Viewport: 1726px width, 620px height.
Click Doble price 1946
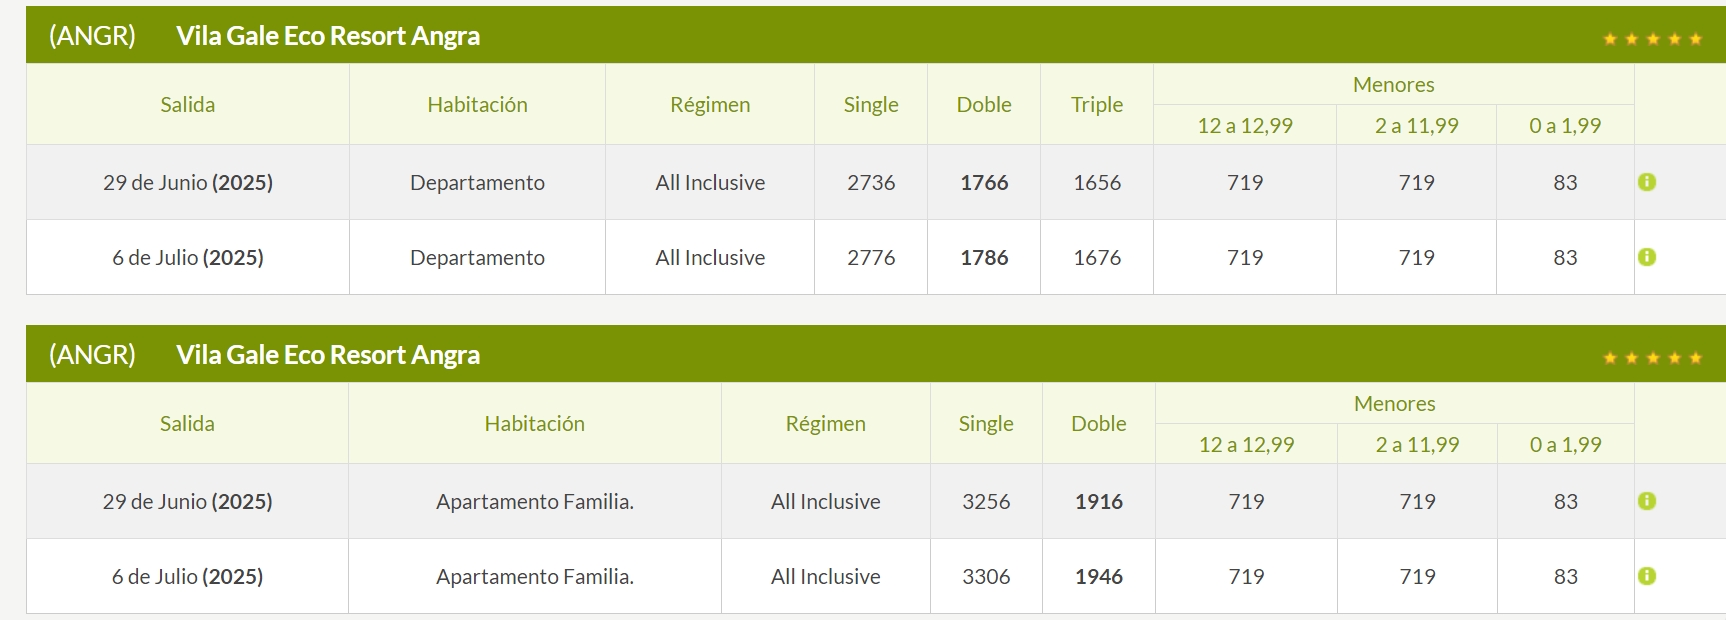point(1099,576)
